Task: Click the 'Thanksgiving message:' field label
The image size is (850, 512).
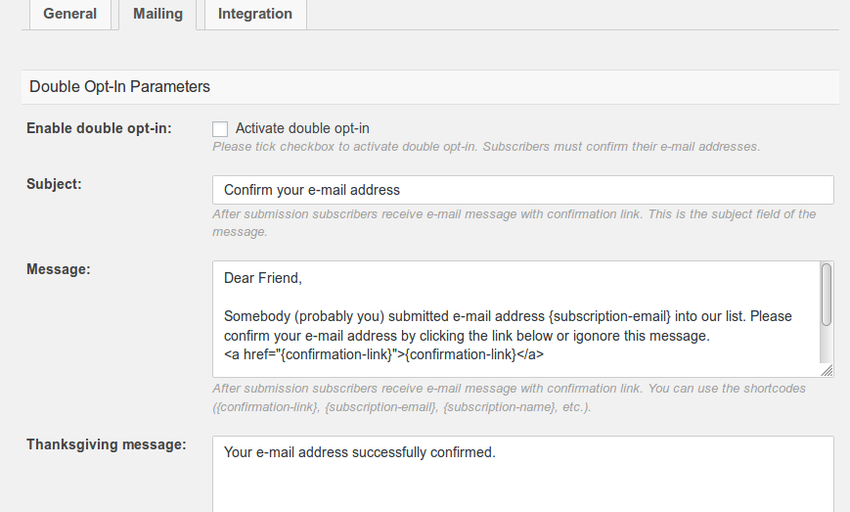Action: click(106, 445)
